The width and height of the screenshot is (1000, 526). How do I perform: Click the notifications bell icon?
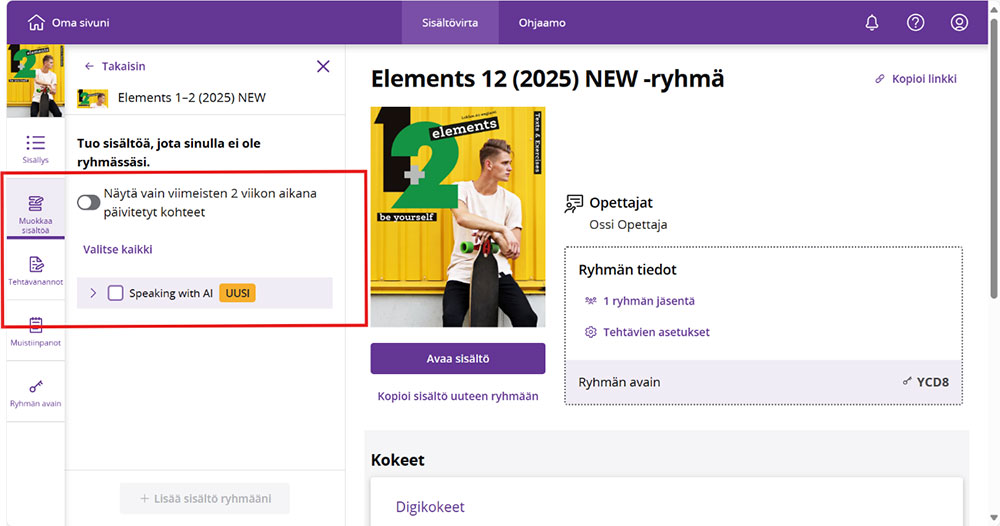coord(872,22)
